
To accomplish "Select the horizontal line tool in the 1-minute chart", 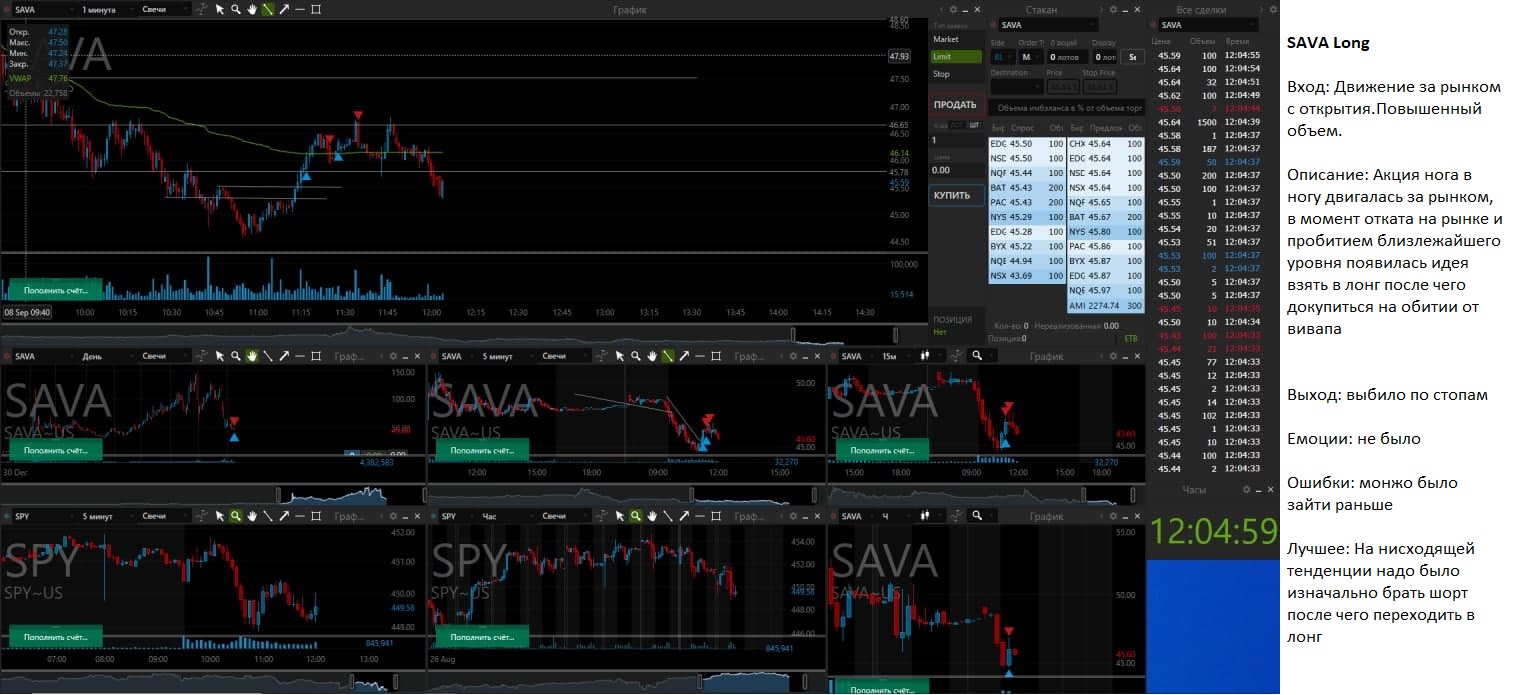I will tap(300, 9).
